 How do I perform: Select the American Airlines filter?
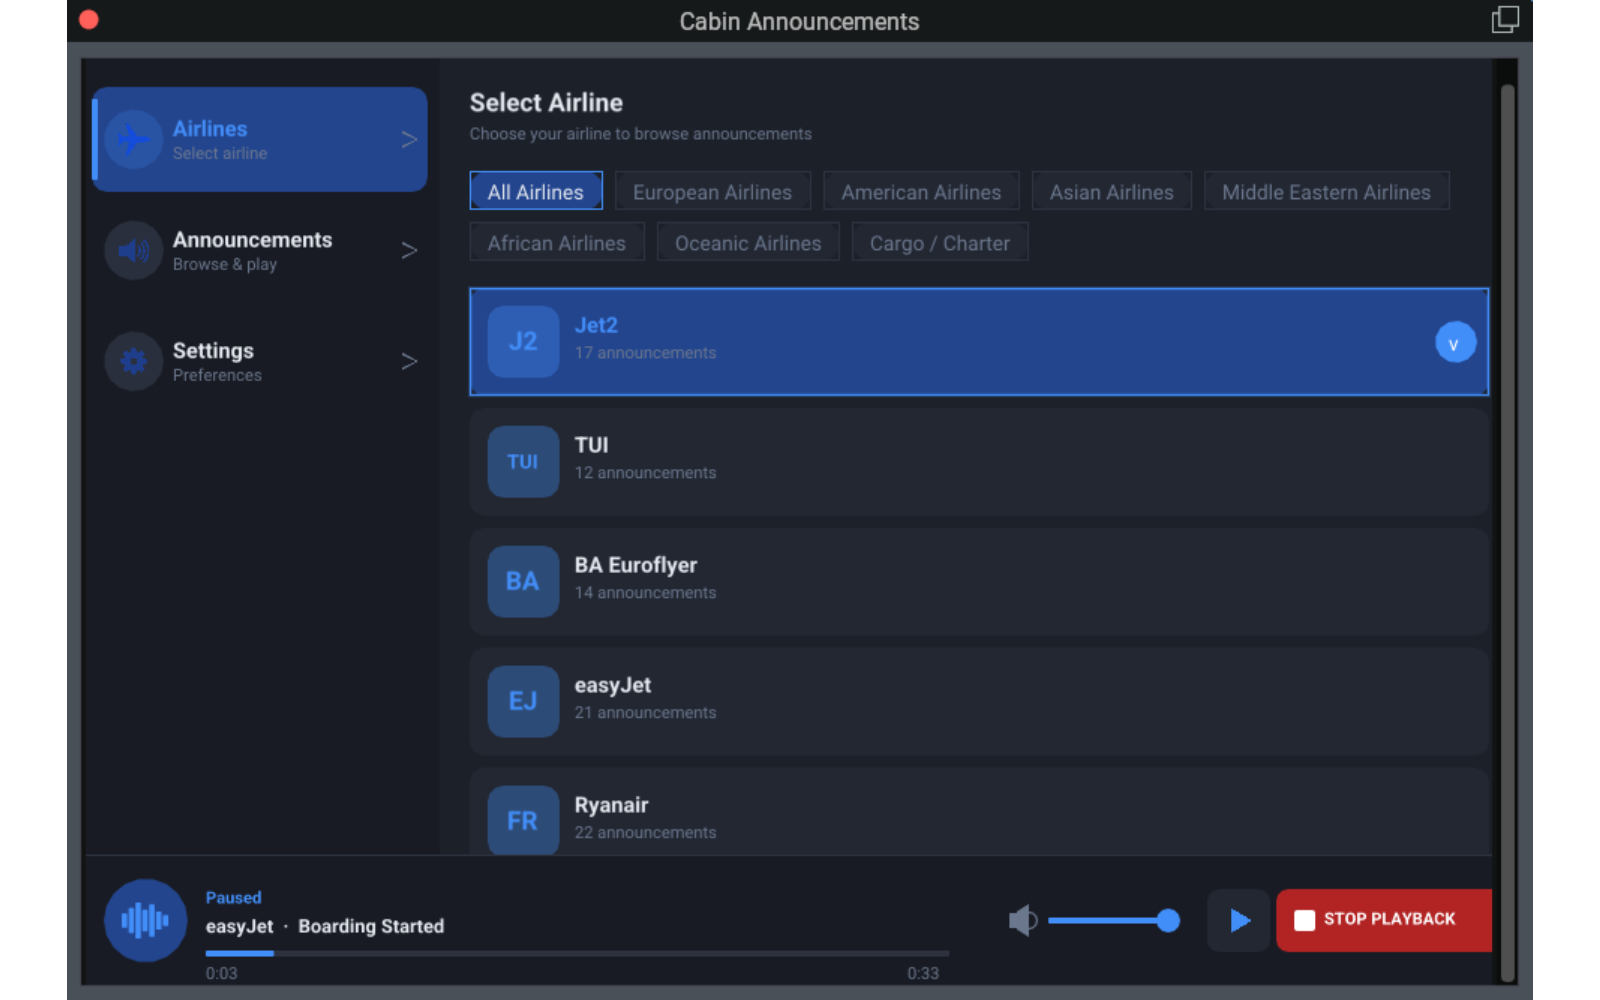[x=921, y=191]
